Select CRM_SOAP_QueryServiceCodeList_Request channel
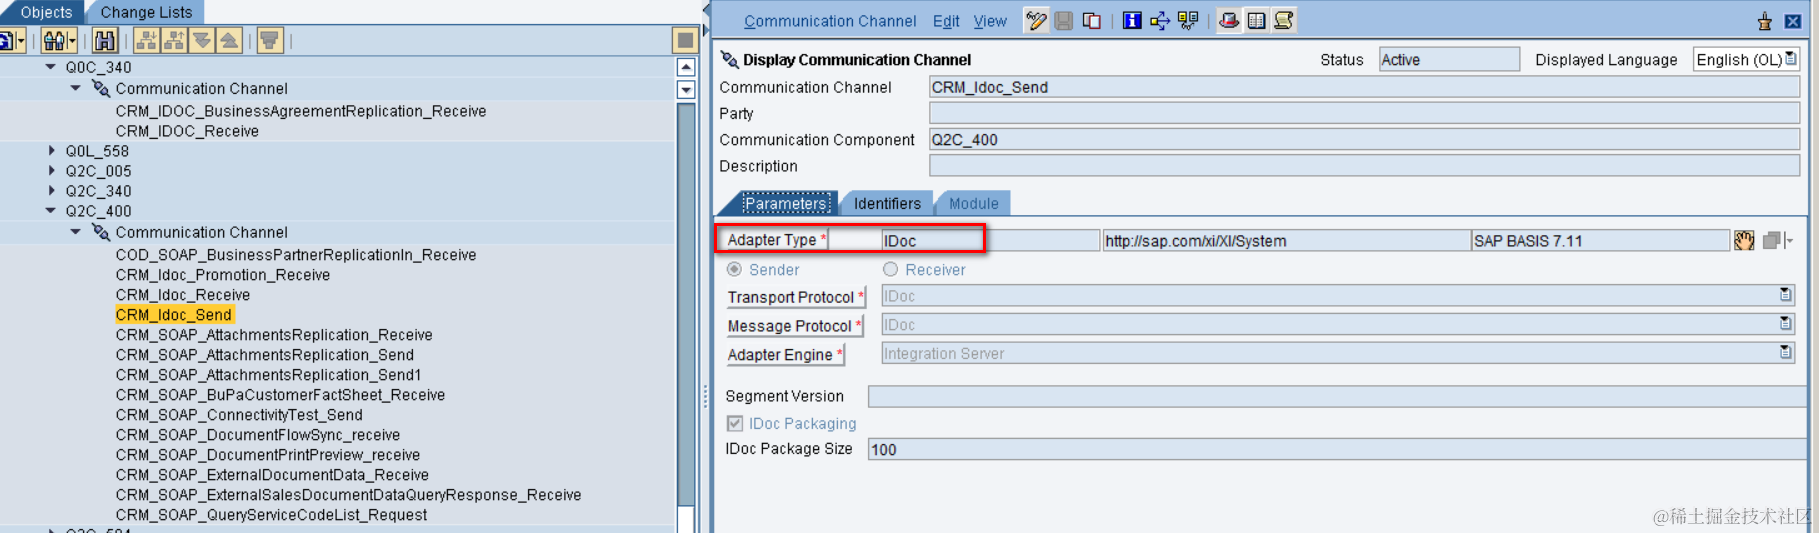Screen dimensions: 1819x533 pyautogui.click(x=271, y=515)
